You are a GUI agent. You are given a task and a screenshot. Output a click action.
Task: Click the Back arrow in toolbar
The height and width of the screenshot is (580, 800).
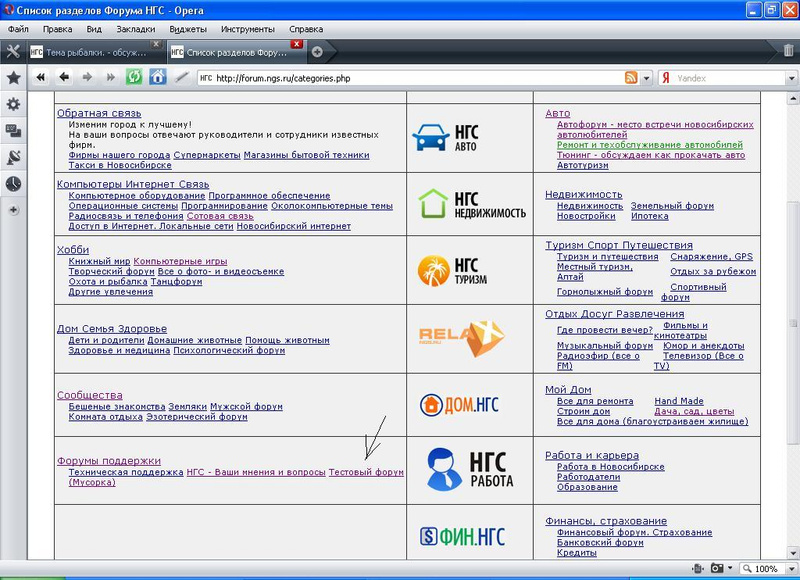tap(64, 77)
